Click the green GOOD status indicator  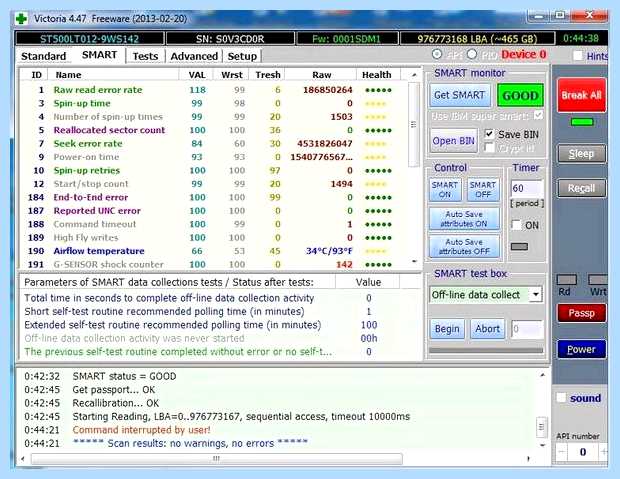click(x=520, y=95)
